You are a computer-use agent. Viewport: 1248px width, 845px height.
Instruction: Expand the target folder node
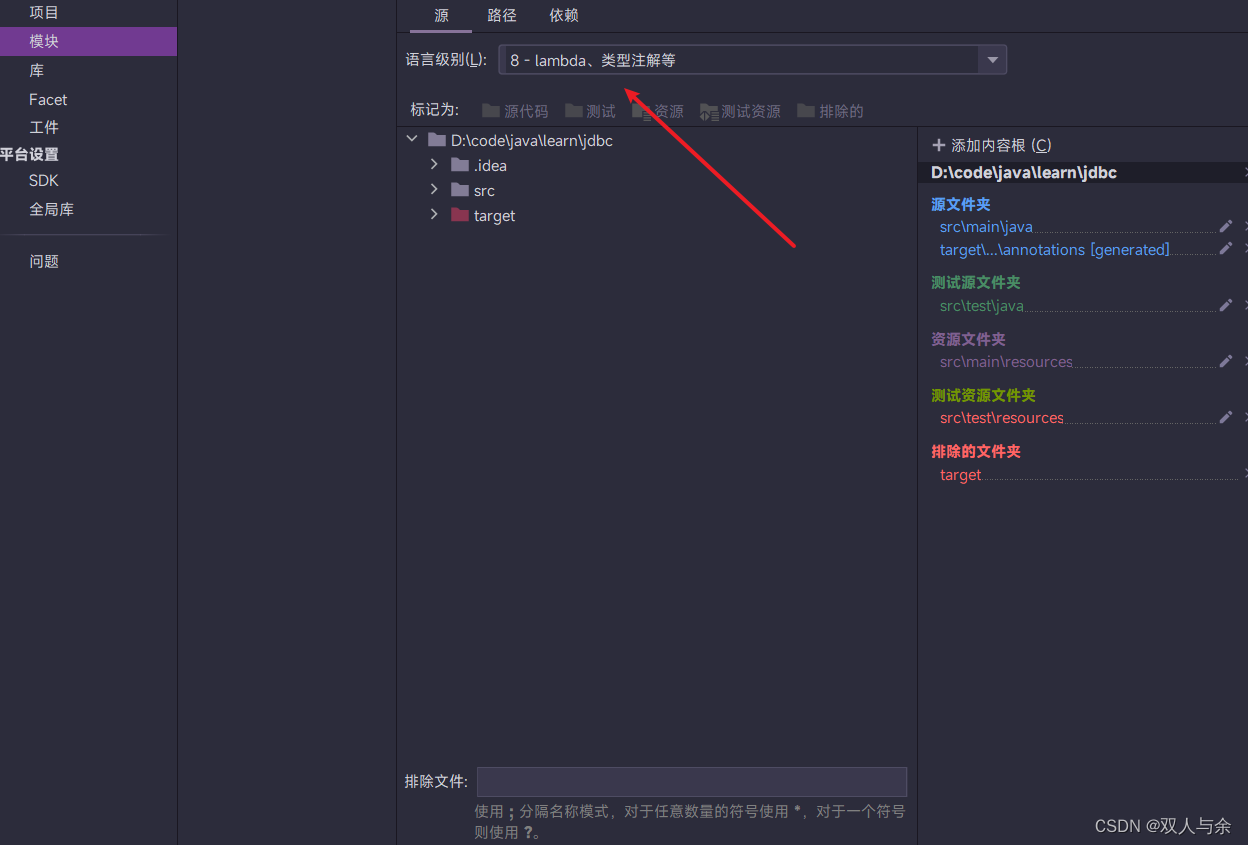click(434, 214)
